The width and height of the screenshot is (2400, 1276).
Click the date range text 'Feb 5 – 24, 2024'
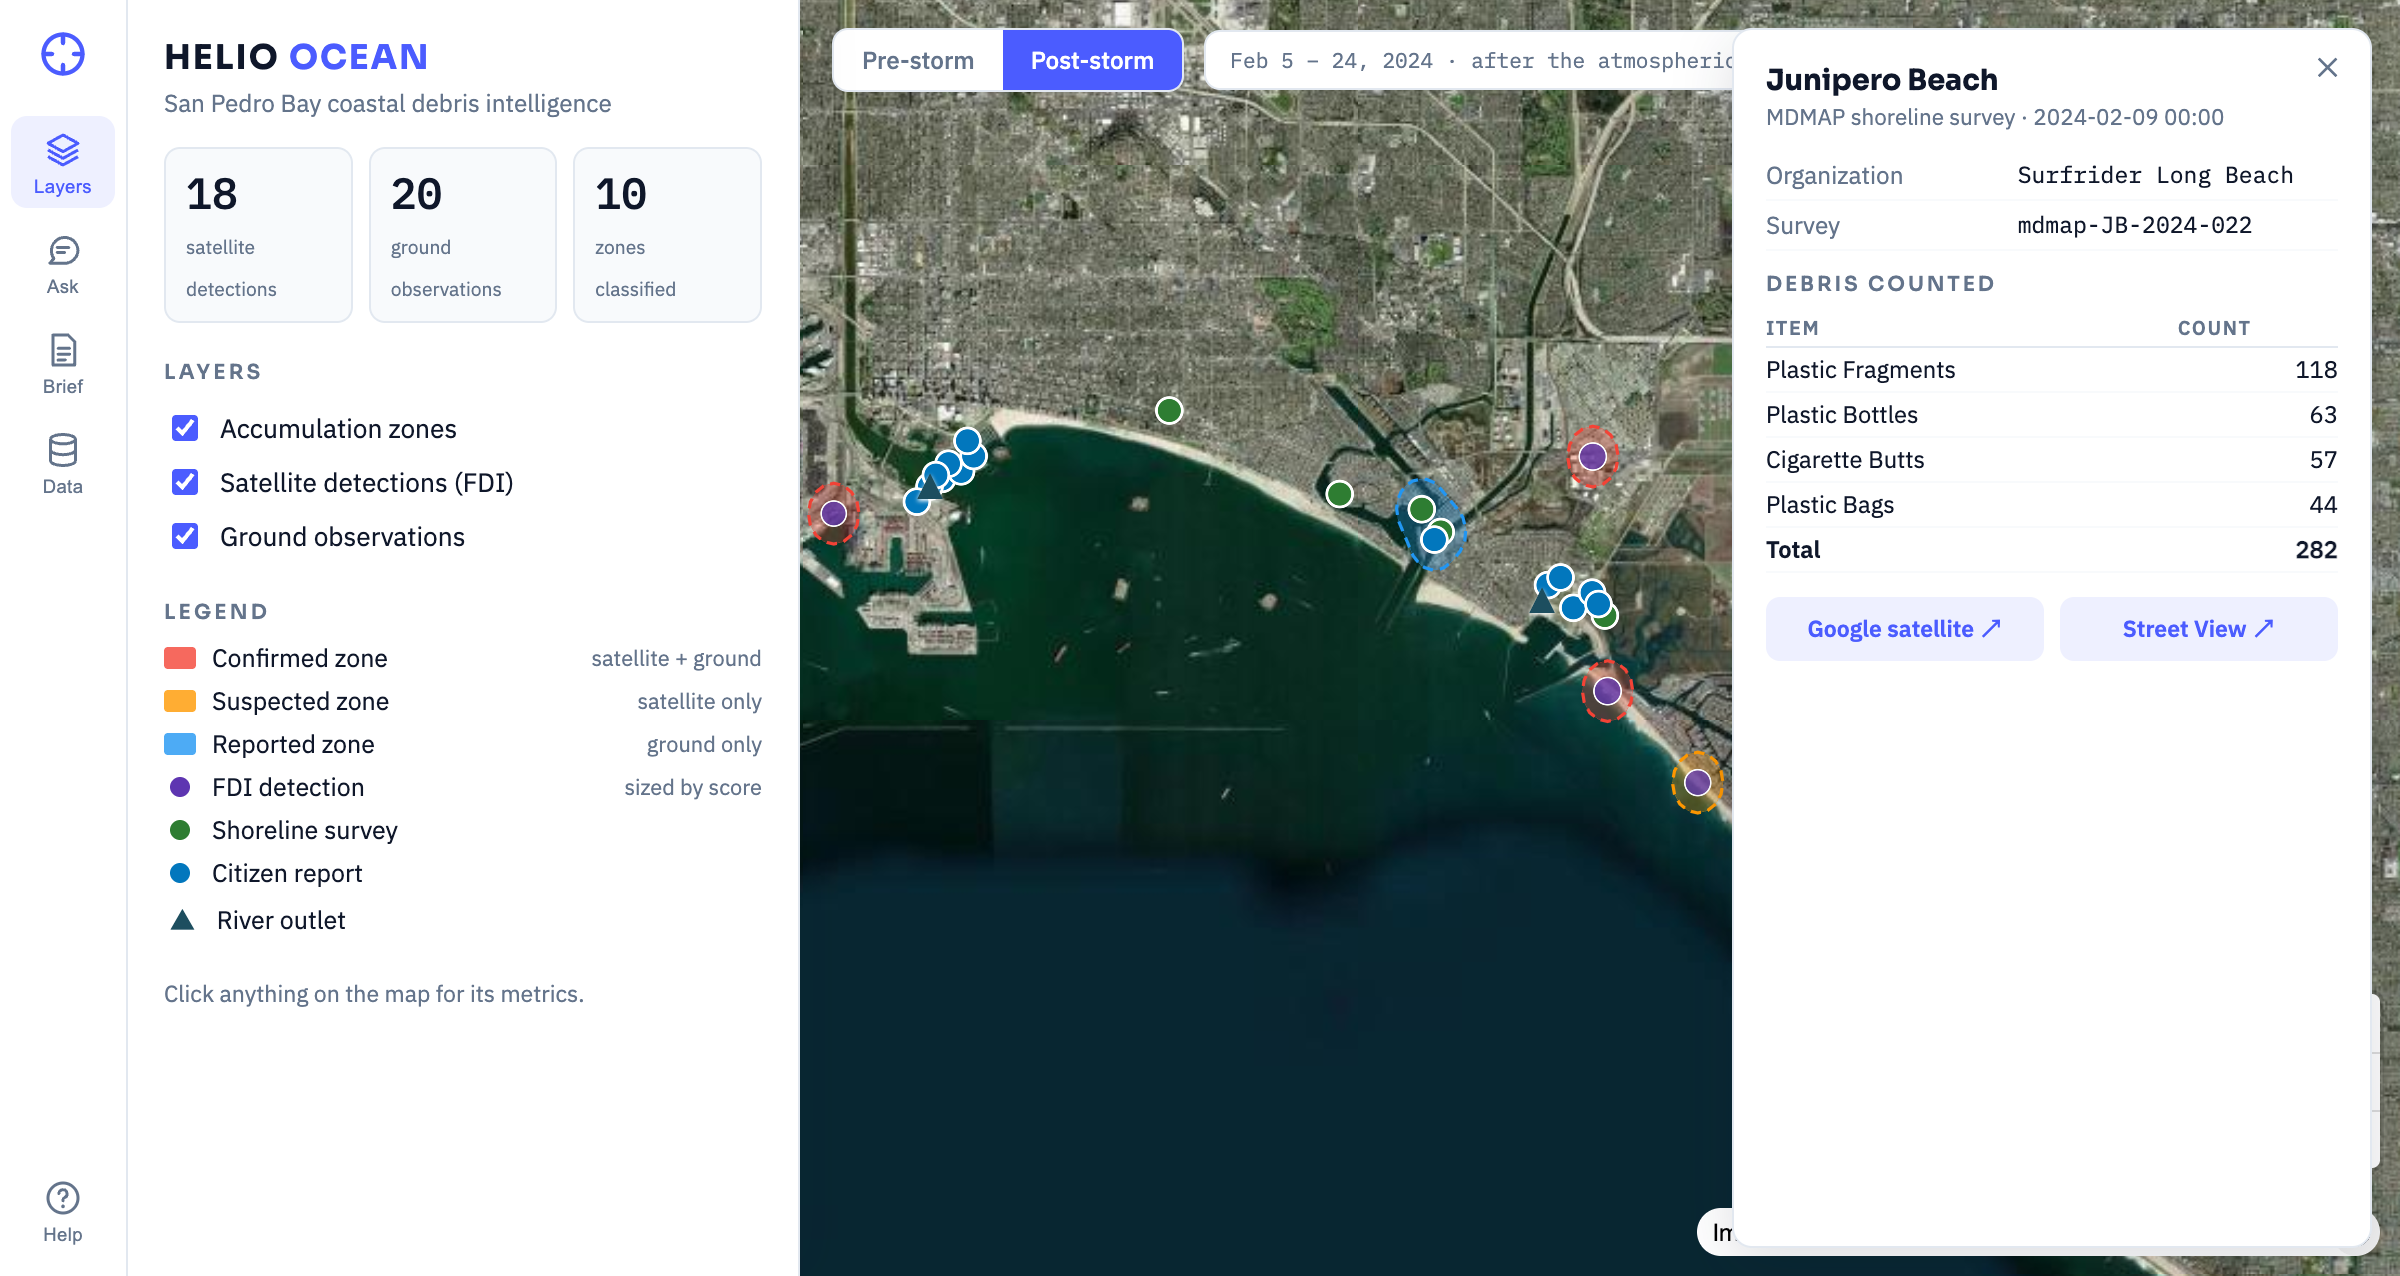coord(1331,61)
